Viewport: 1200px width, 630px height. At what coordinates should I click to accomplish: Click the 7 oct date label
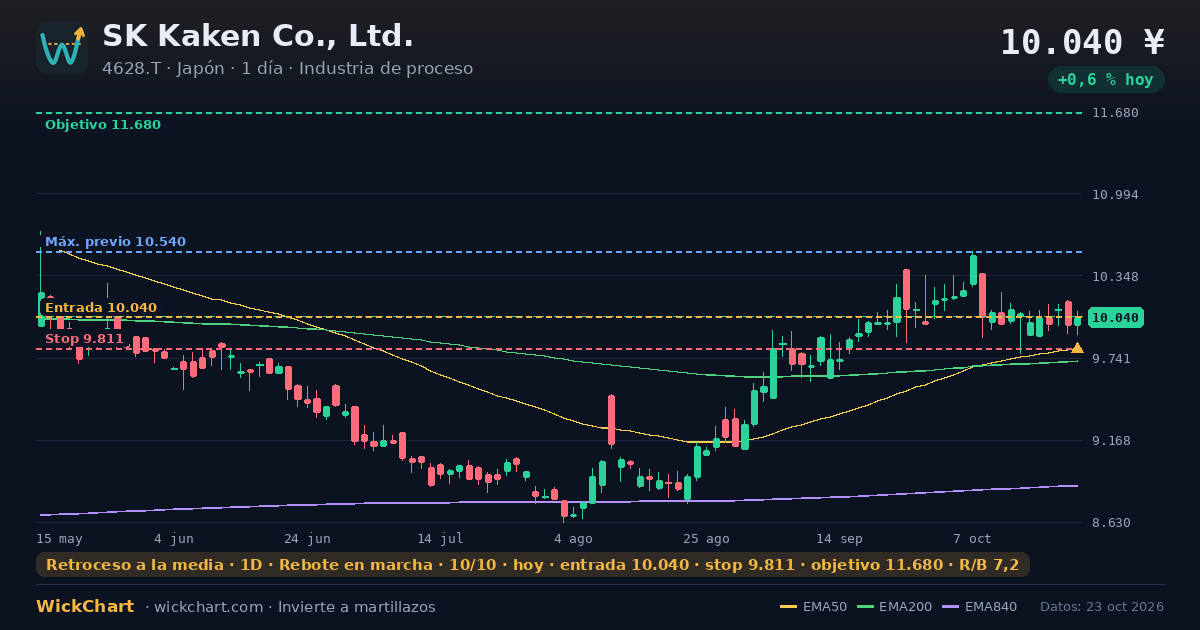[972, 539]
